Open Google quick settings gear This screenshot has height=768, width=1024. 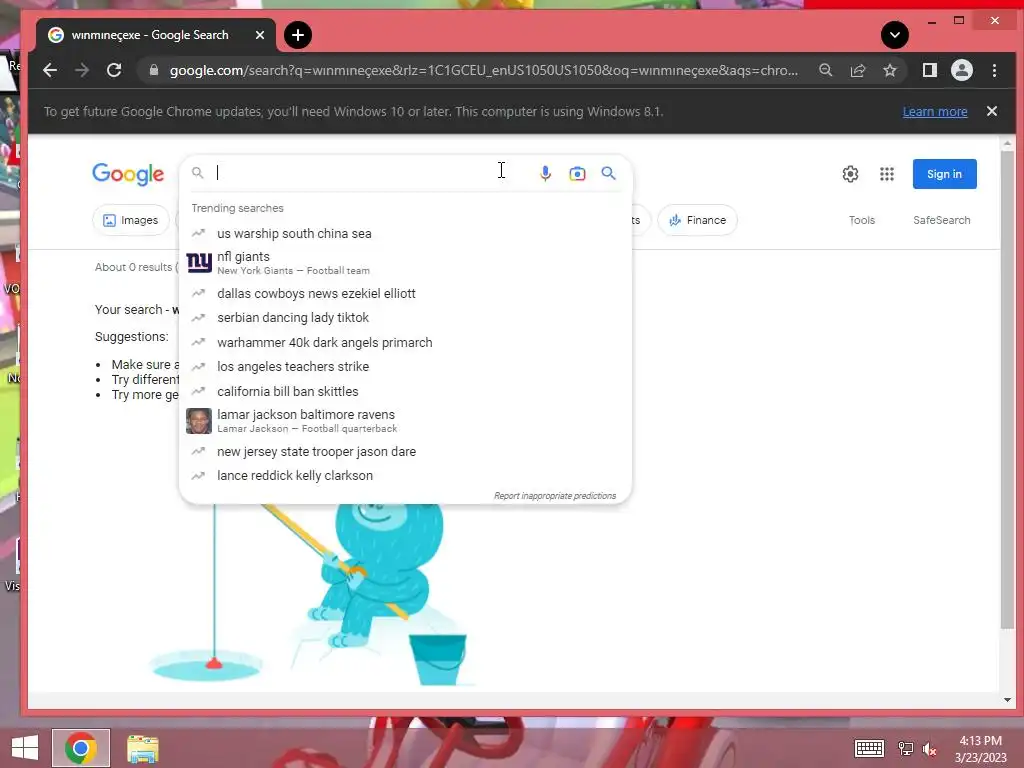(x=850, y=174)
